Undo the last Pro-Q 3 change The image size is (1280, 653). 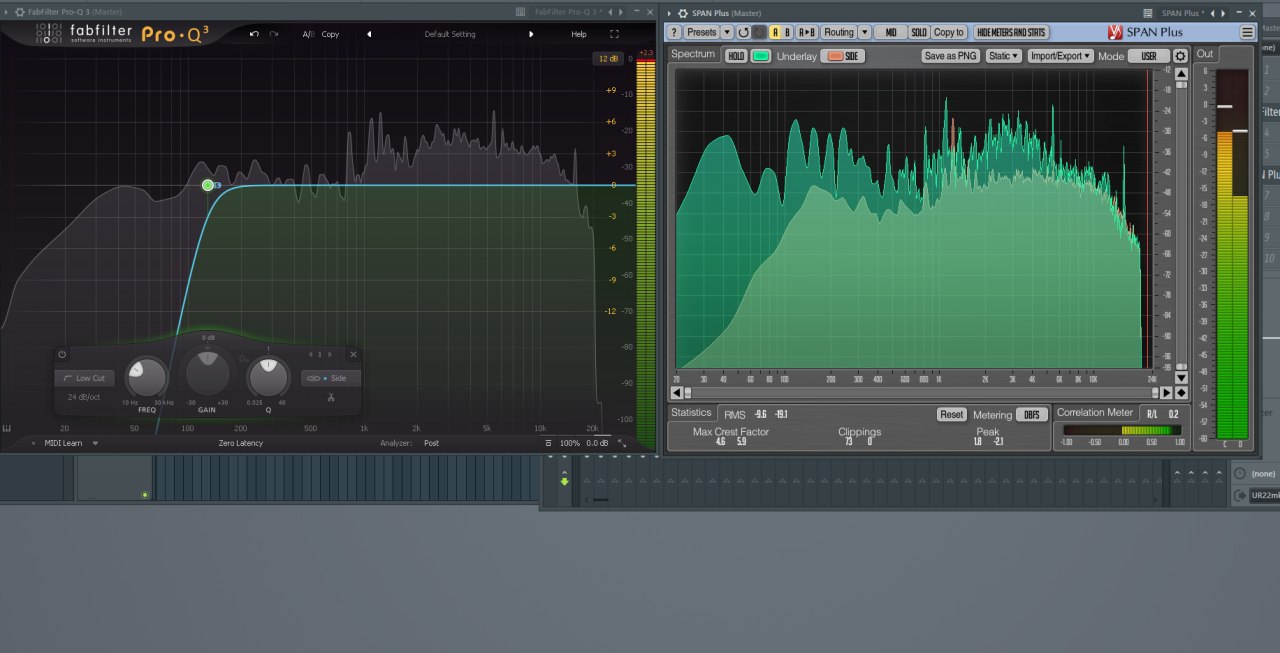point(254,34)
